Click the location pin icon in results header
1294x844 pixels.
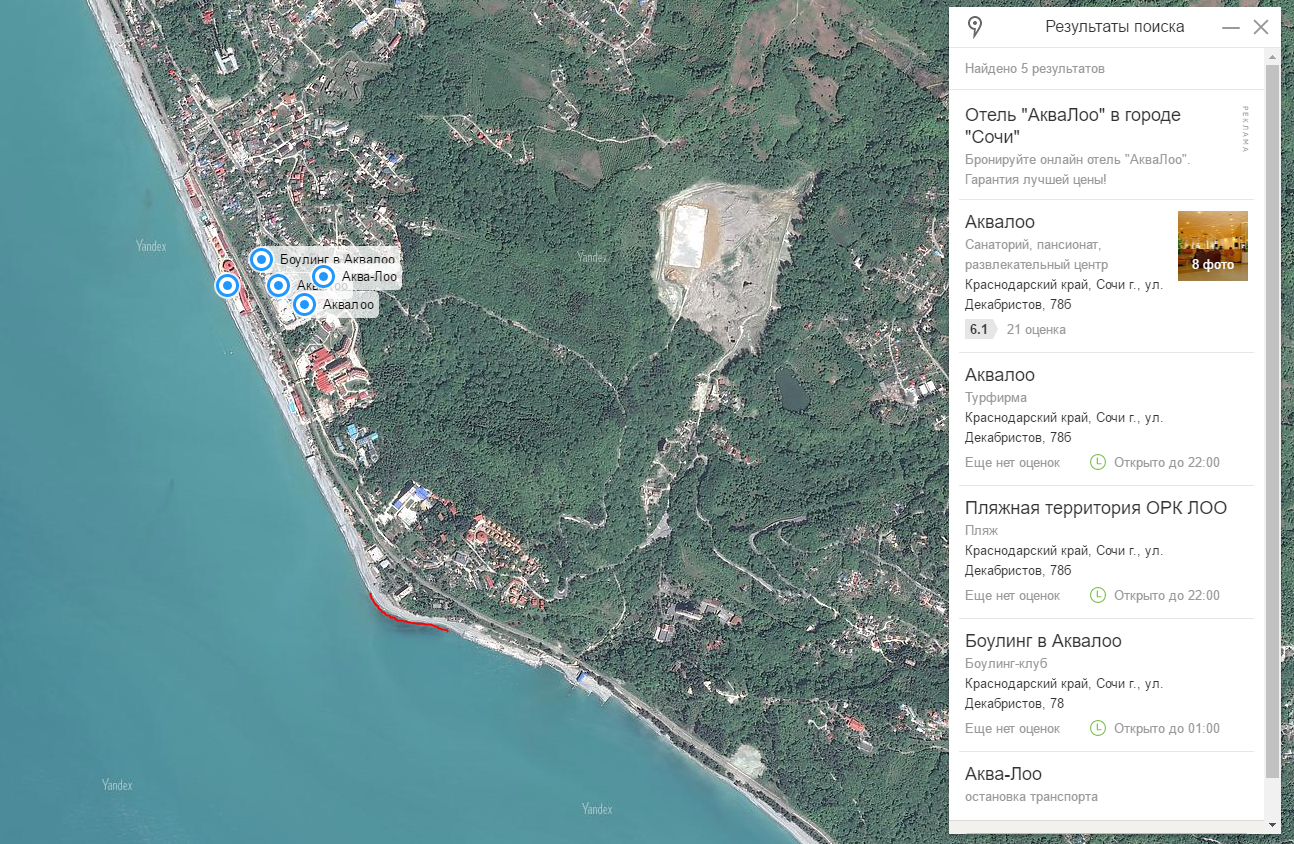tap(975, 27)
